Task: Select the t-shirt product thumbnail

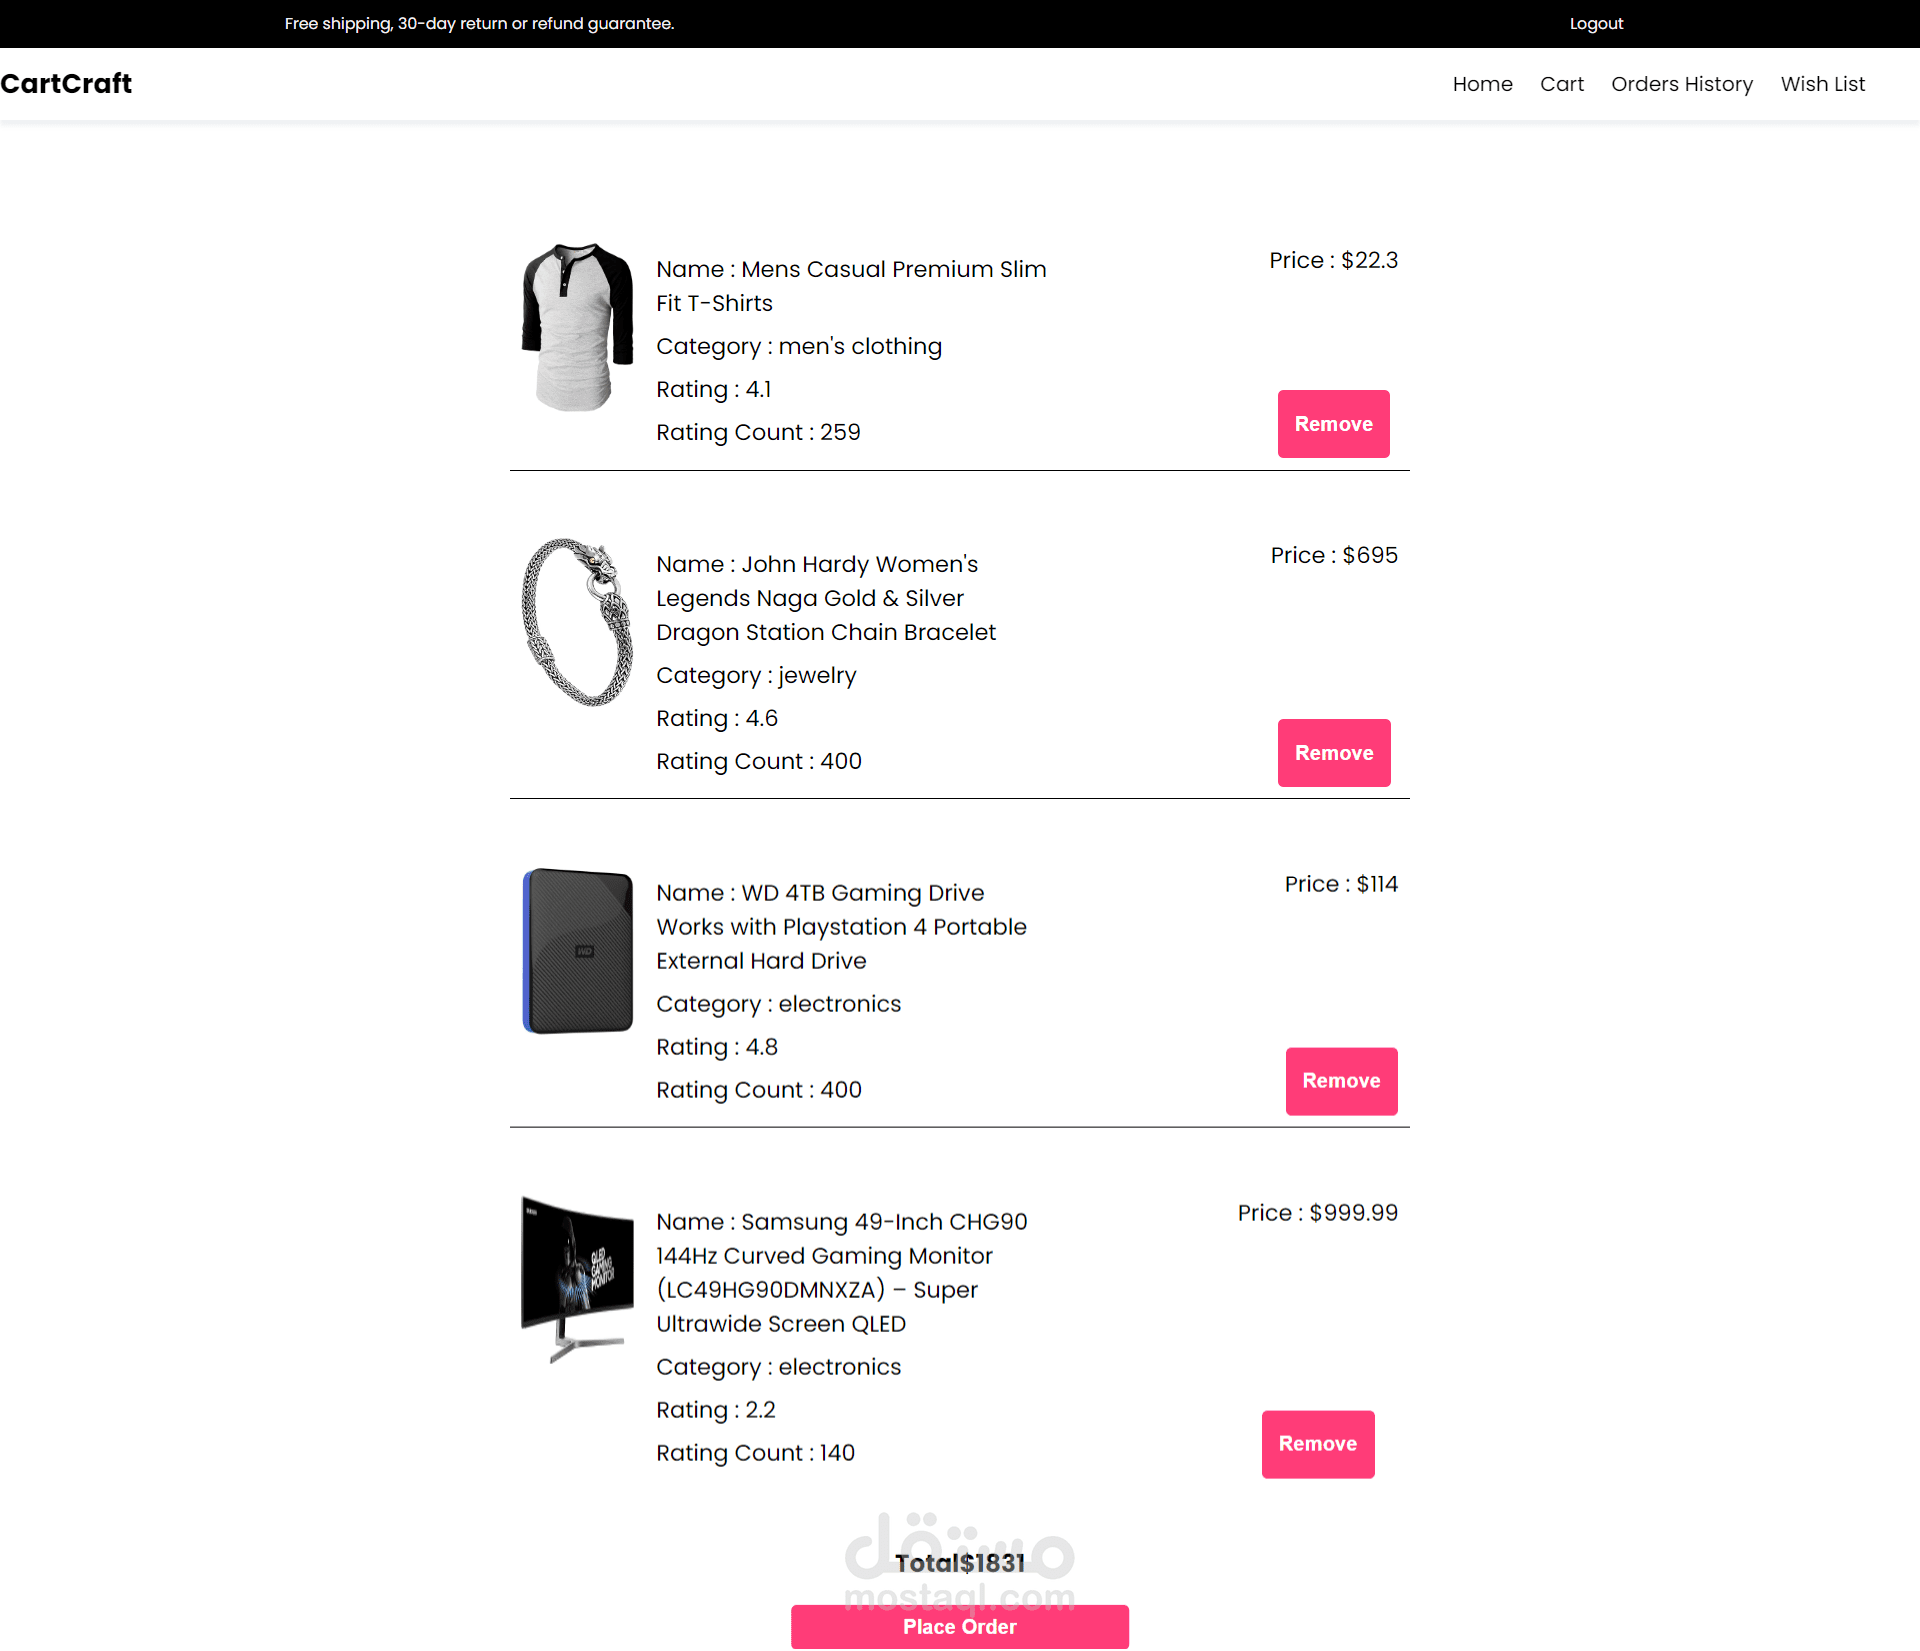Action: click(x=577, y=327)
